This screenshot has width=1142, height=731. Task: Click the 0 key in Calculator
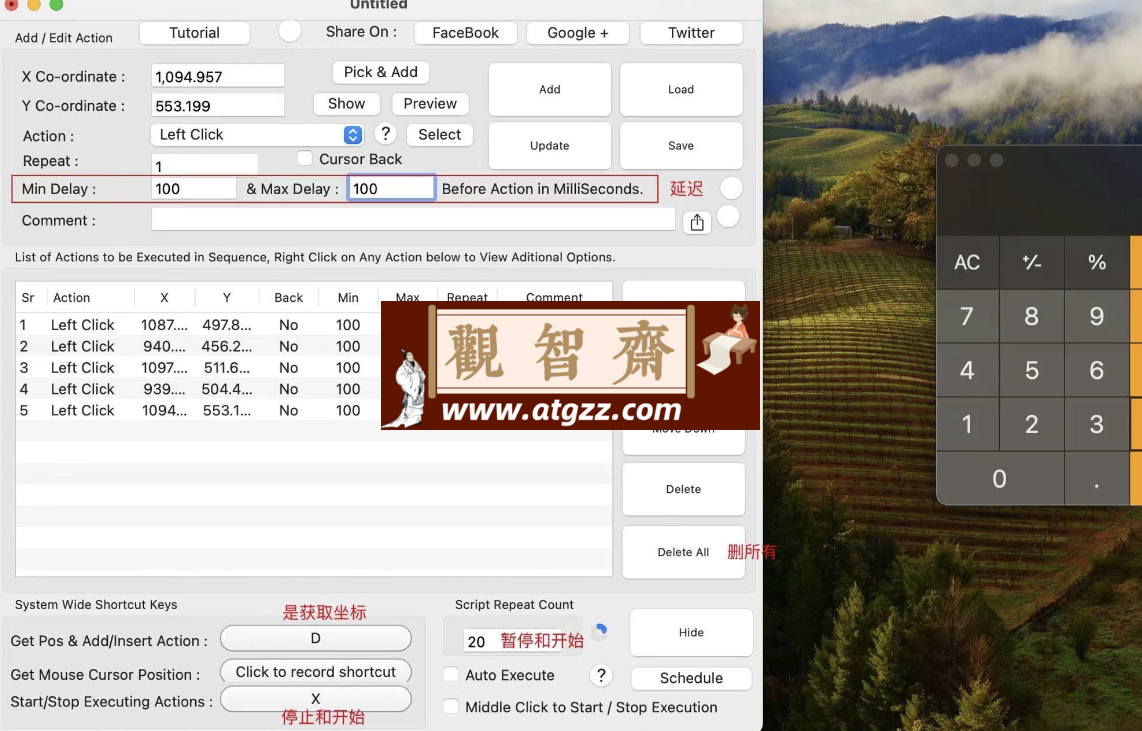[x=999, y=478]
